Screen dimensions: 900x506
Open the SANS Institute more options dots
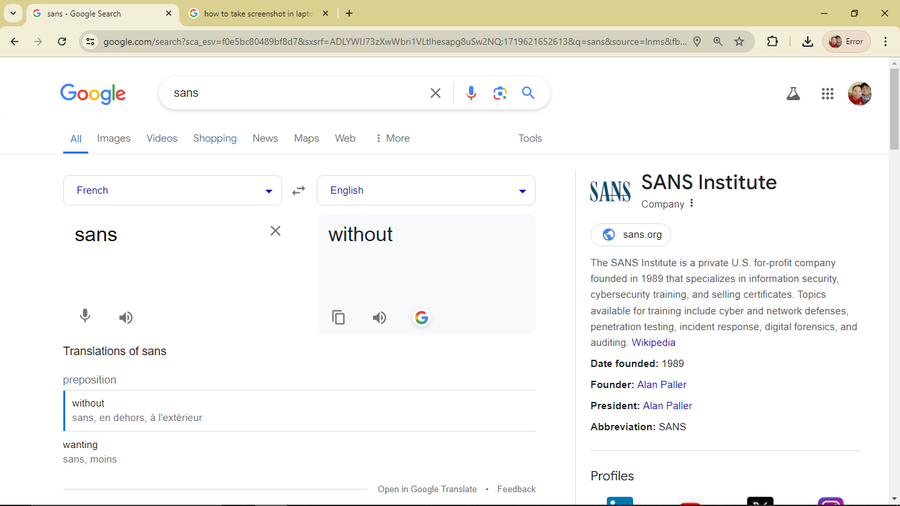click(692, 203)
